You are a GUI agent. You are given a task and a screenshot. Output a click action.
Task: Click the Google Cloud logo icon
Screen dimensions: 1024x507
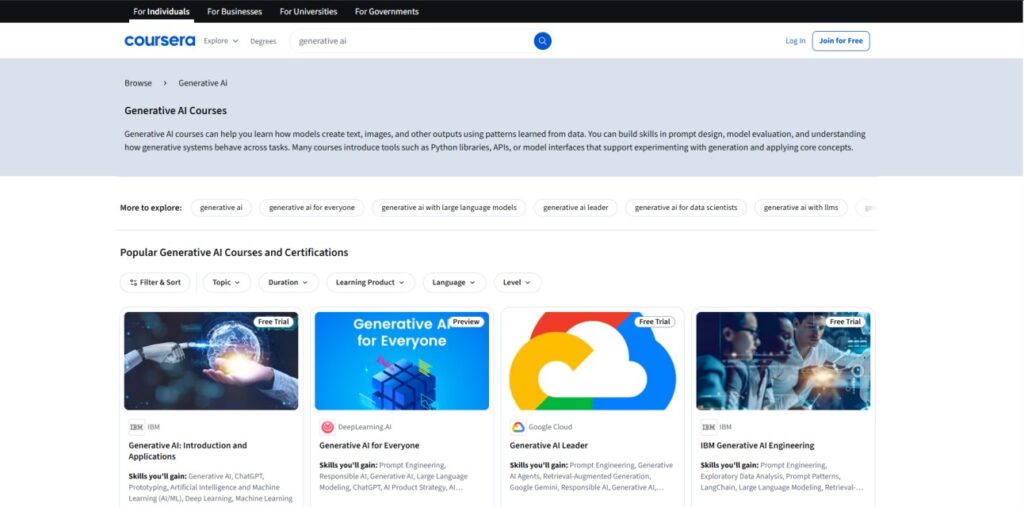tap(518, 427)
